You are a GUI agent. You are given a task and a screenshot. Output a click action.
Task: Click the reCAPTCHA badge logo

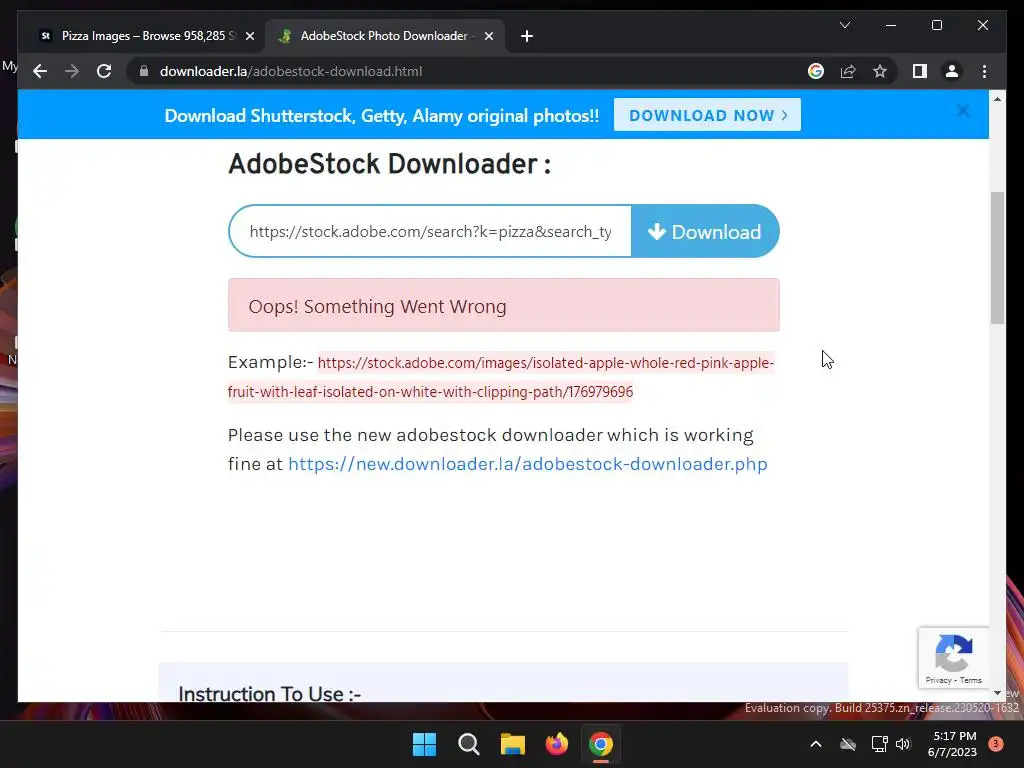pos(953,652)
